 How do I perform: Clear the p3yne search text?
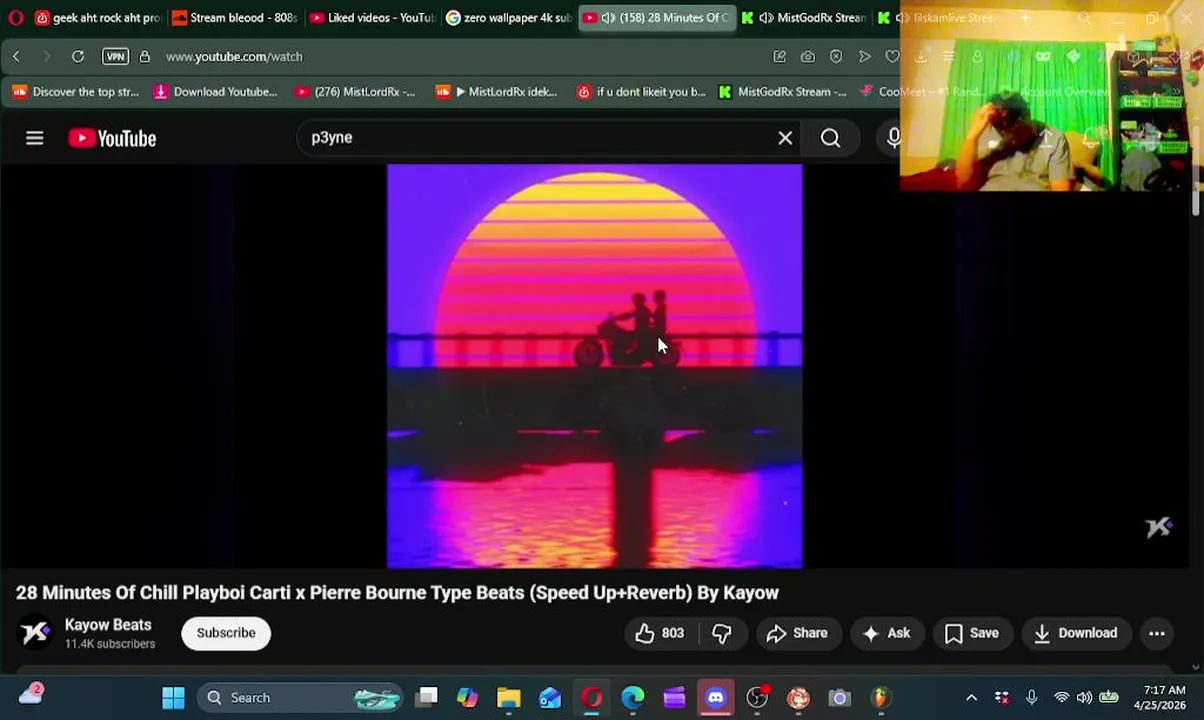point(785,138)
